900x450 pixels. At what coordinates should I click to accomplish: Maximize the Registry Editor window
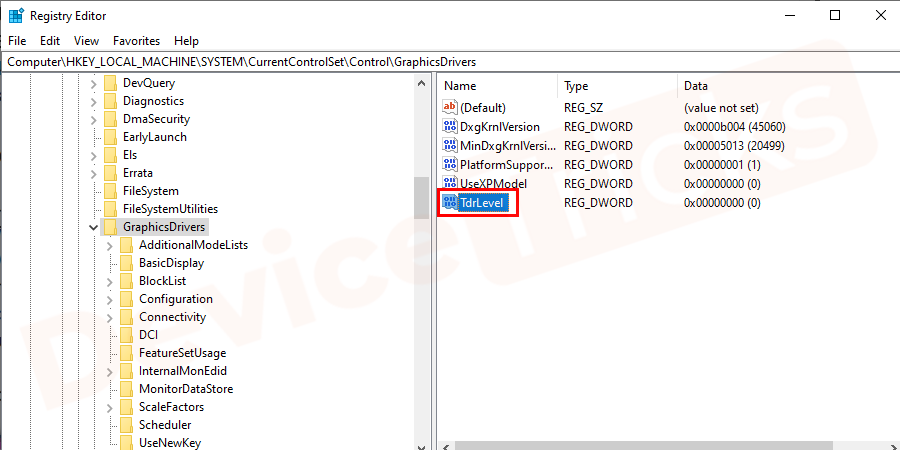coord(835,15)
